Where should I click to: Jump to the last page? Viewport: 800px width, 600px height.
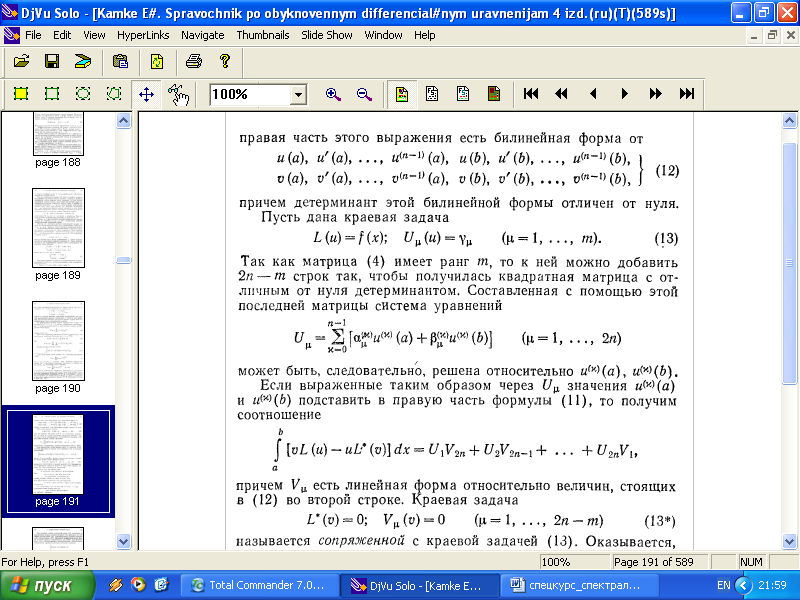(687, 94)
